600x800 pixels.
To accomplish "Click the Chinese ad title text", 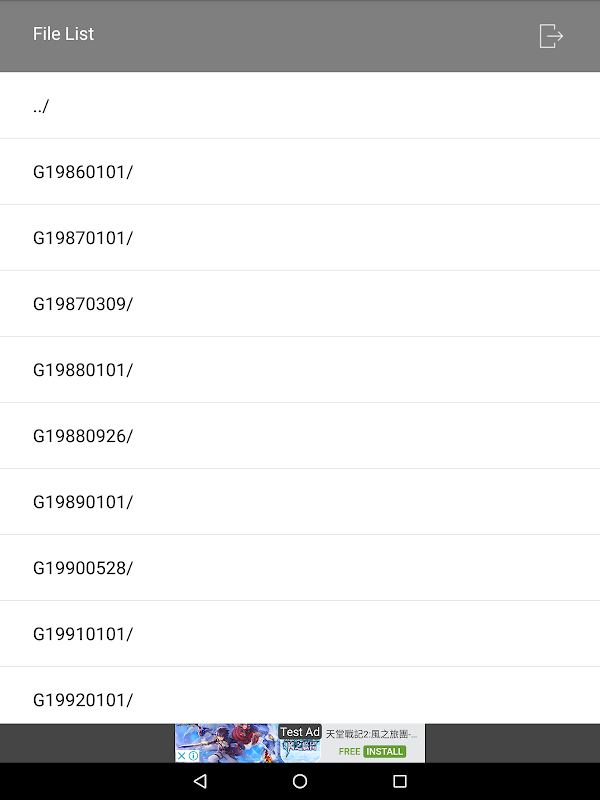I will 371,734.
